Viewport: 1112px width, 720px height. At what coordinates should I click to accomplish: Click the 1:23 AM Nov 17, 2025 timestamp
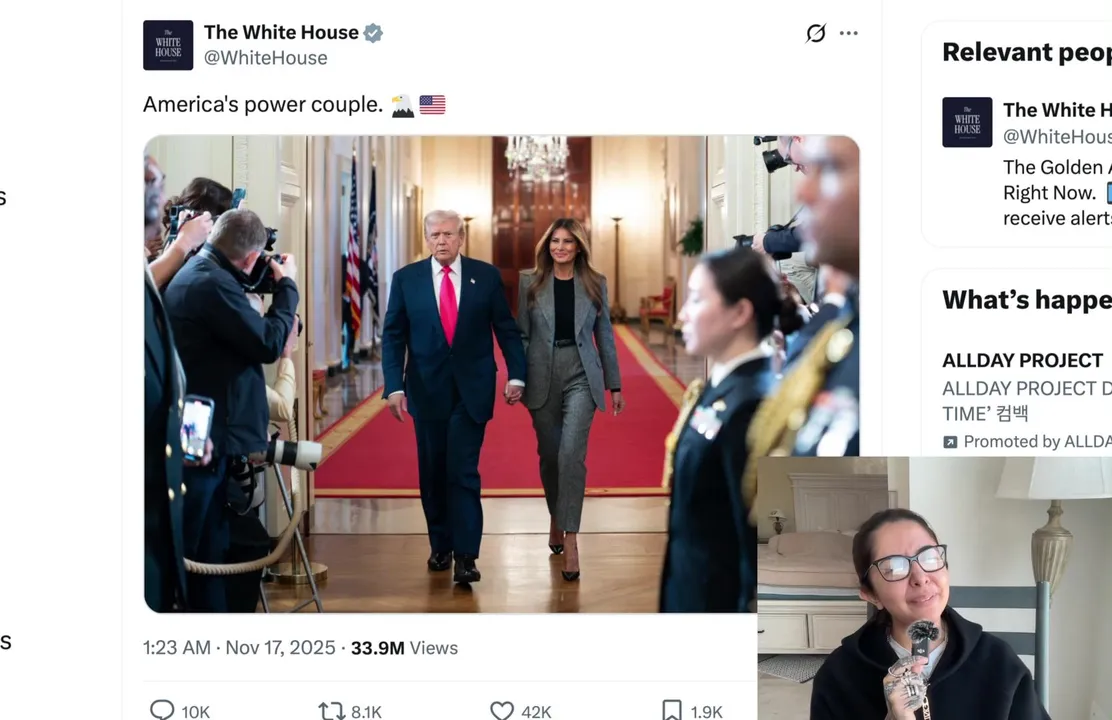(x=239, y=648)
